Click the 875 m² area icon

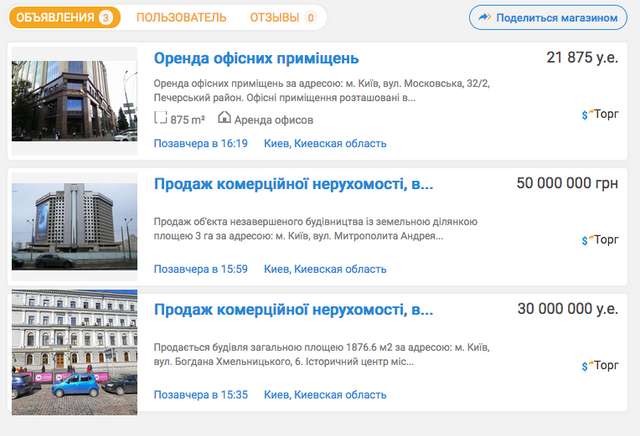coord(161,118)
